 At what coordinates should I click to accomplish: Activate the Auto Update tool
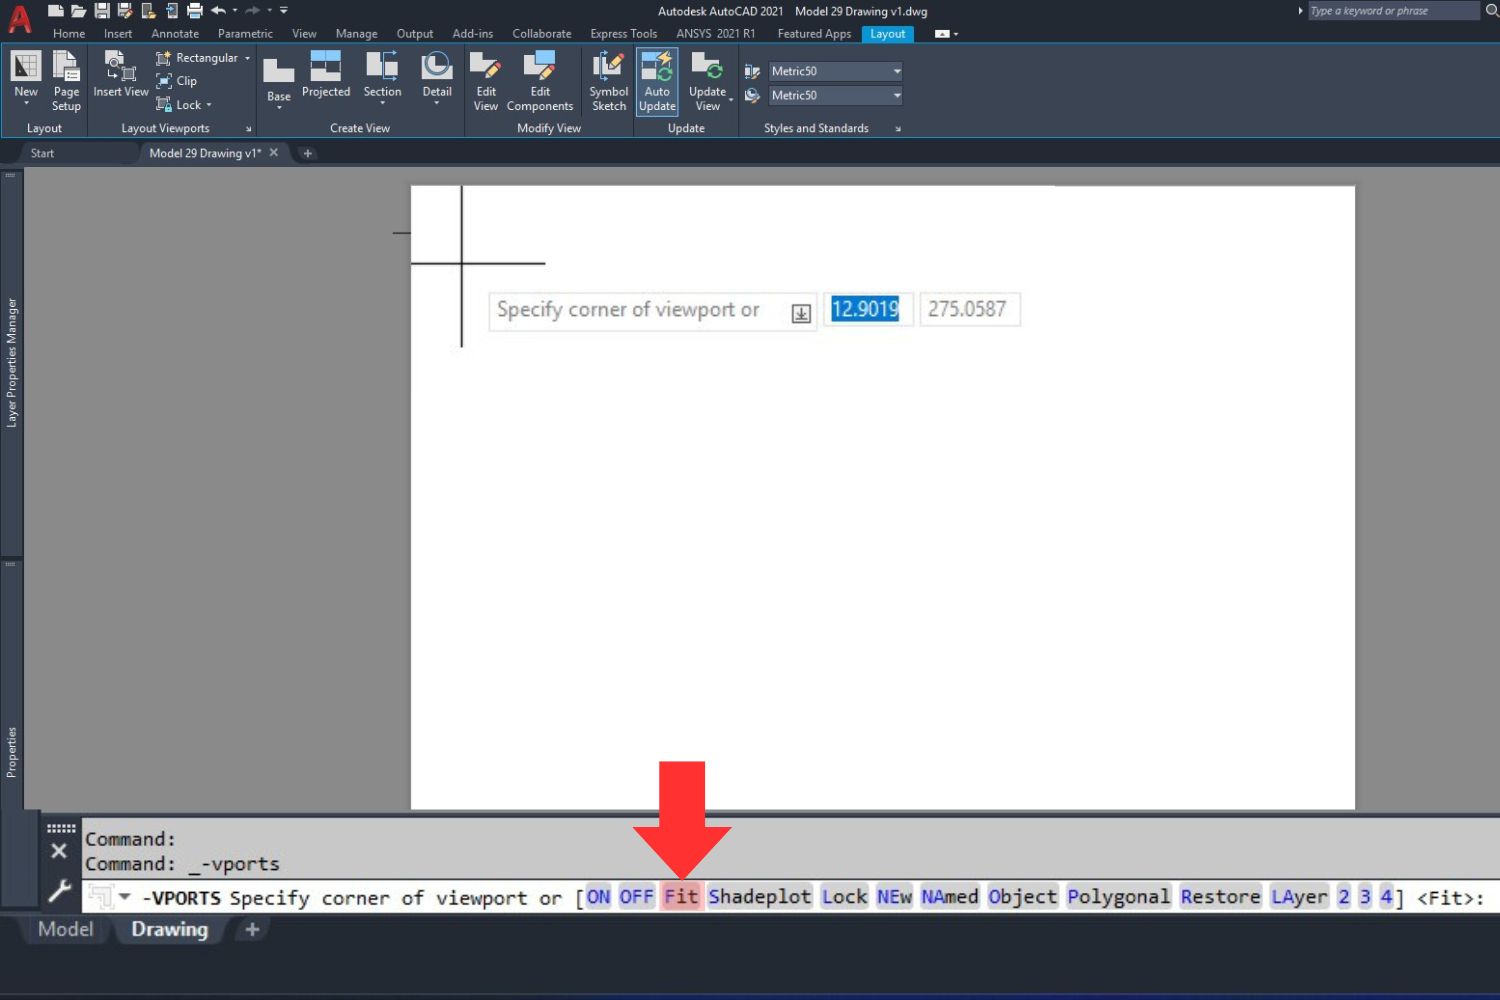click(x=657, y=80)
